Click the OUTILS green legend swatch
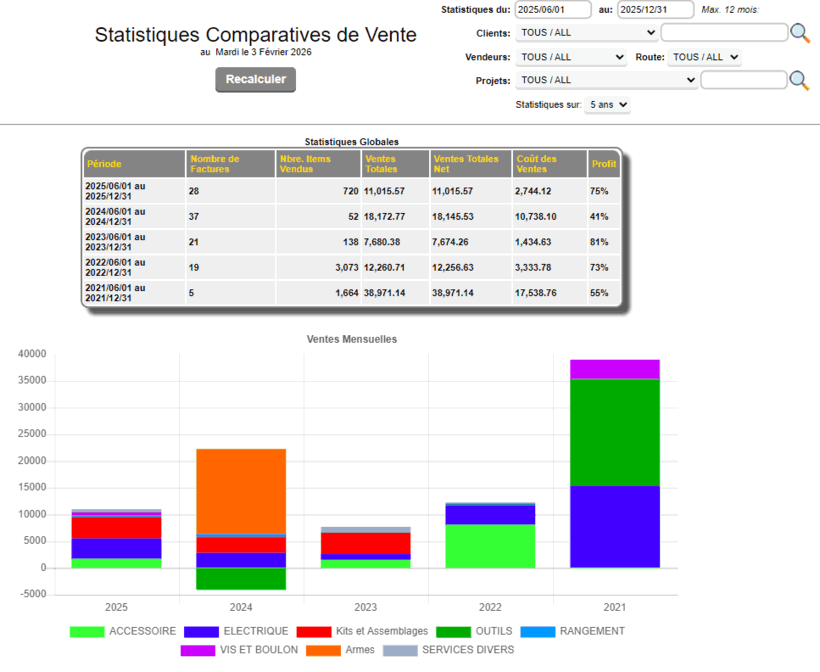820x672 pixels. pos(458,631)
